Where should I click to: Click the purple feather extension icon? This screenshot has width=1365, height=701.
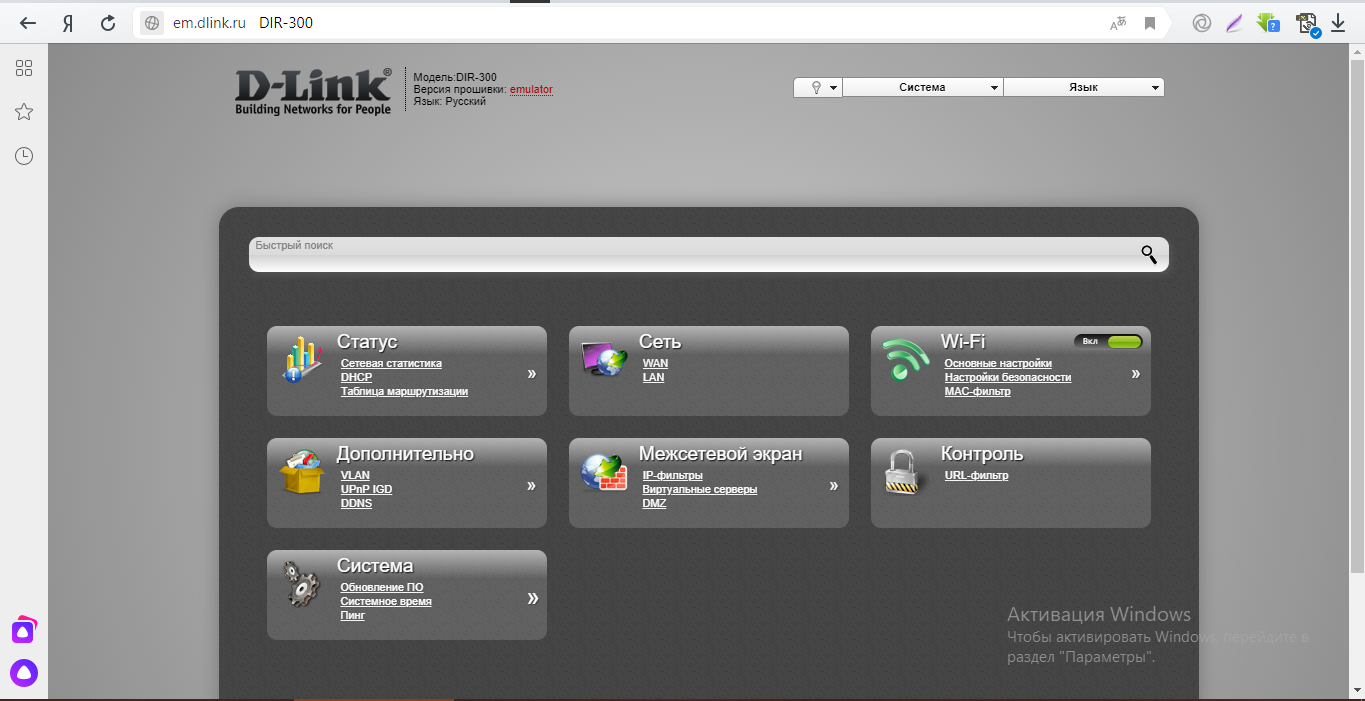1235,23
